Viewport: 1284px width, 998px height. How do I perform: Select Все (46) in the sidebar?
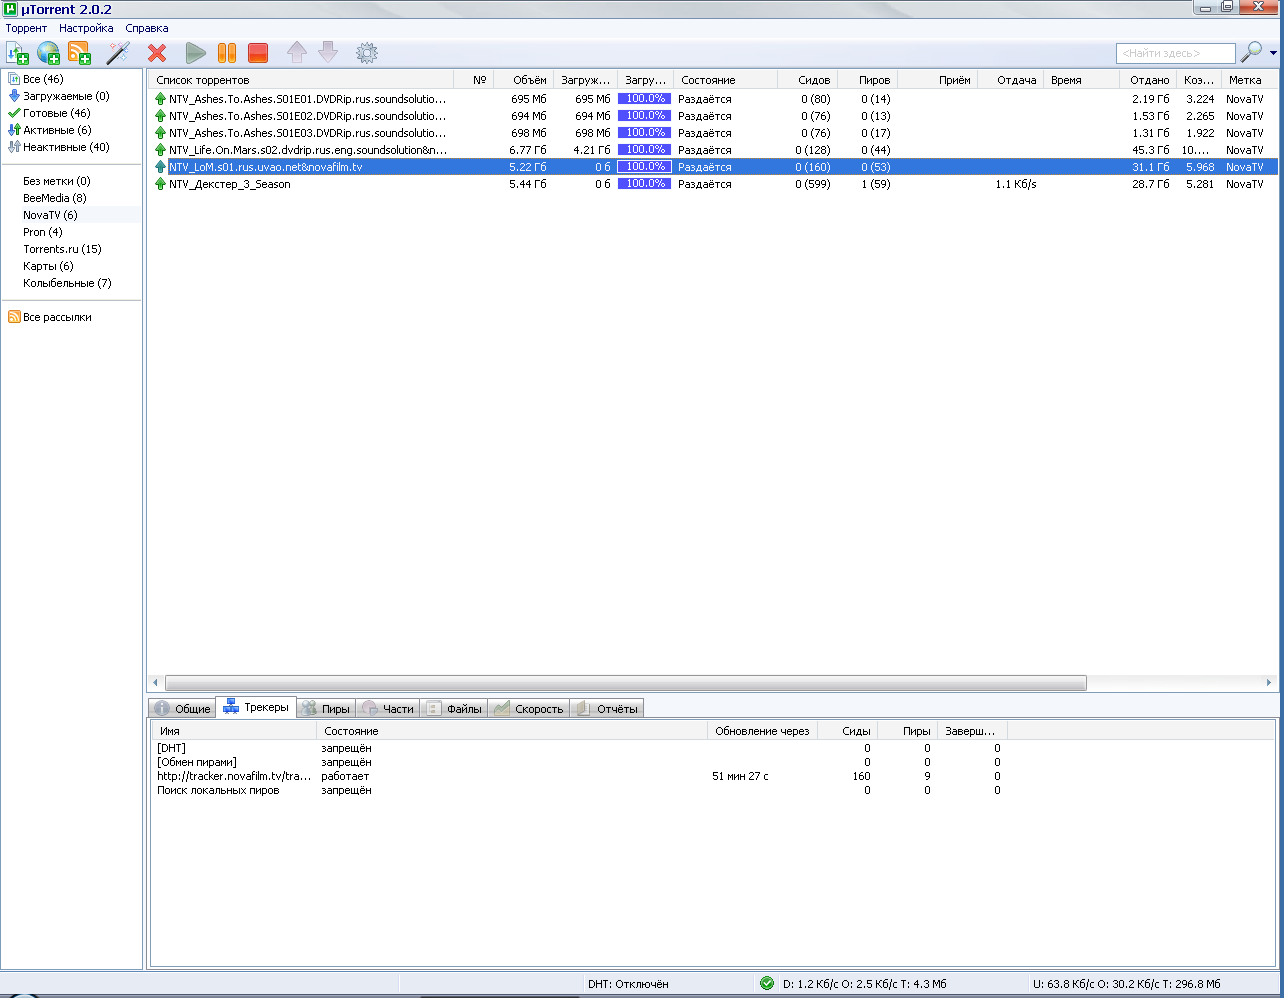pos(43,79)
